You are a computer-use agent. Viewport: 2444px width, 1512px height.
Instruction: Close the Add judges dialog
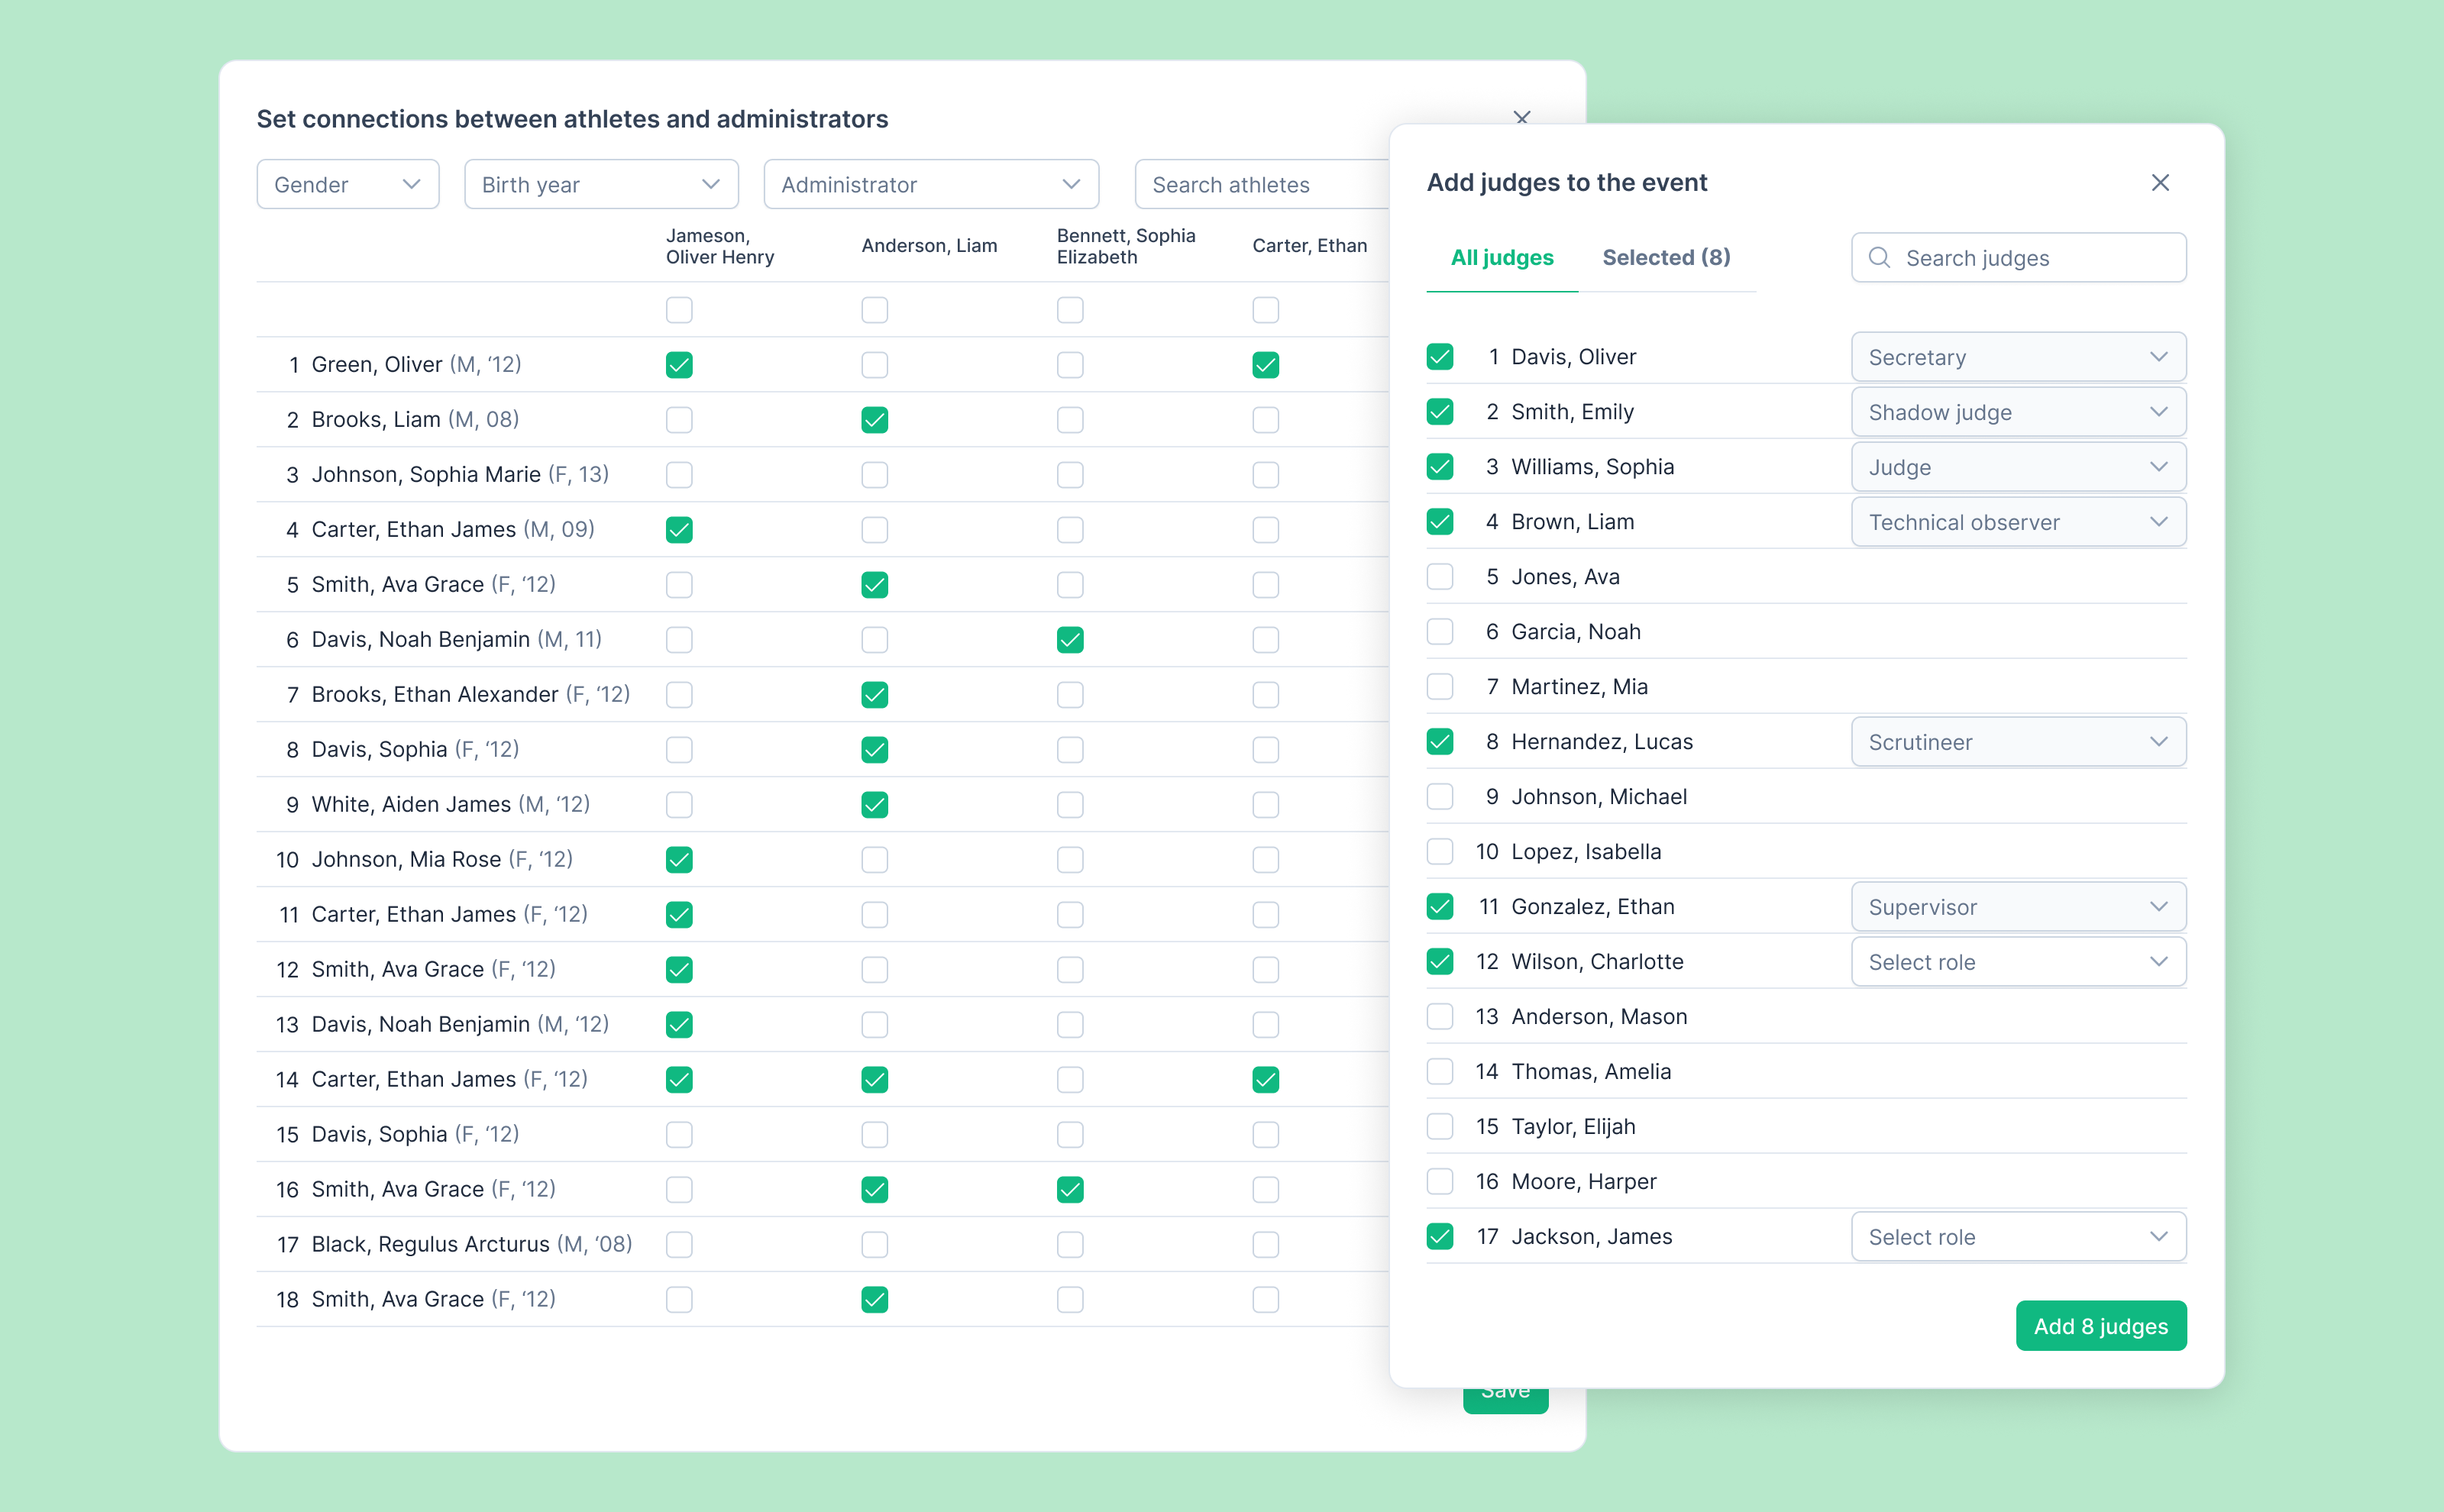(2159, 183)
